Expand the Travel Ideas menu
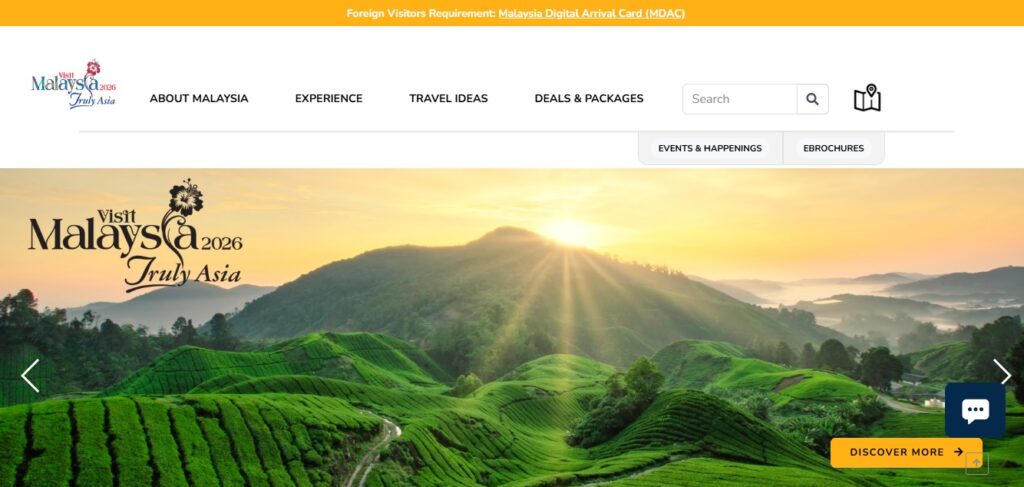 (x=449, y=99)
